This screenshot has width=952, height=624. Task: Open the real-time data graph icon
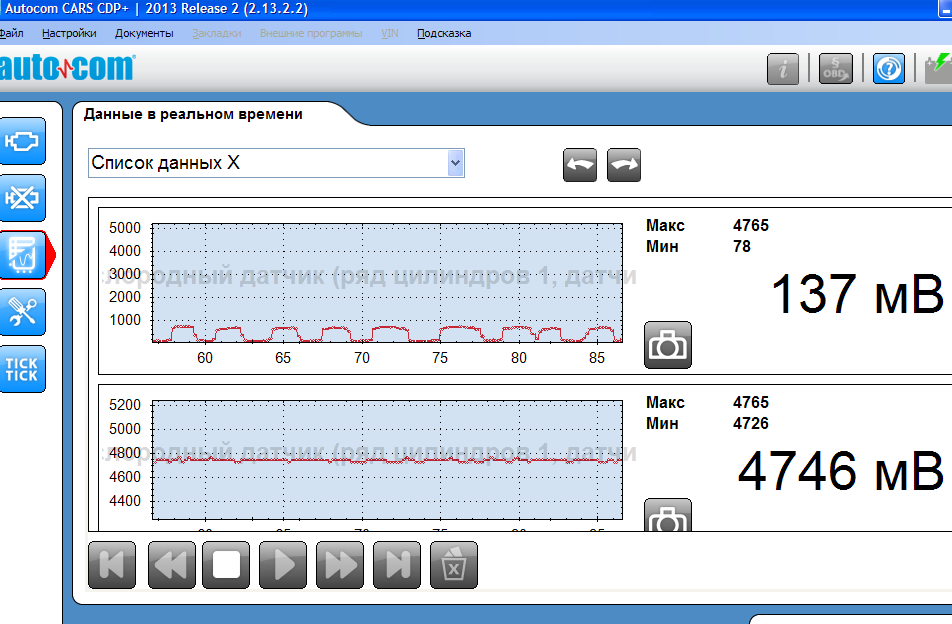22,256
